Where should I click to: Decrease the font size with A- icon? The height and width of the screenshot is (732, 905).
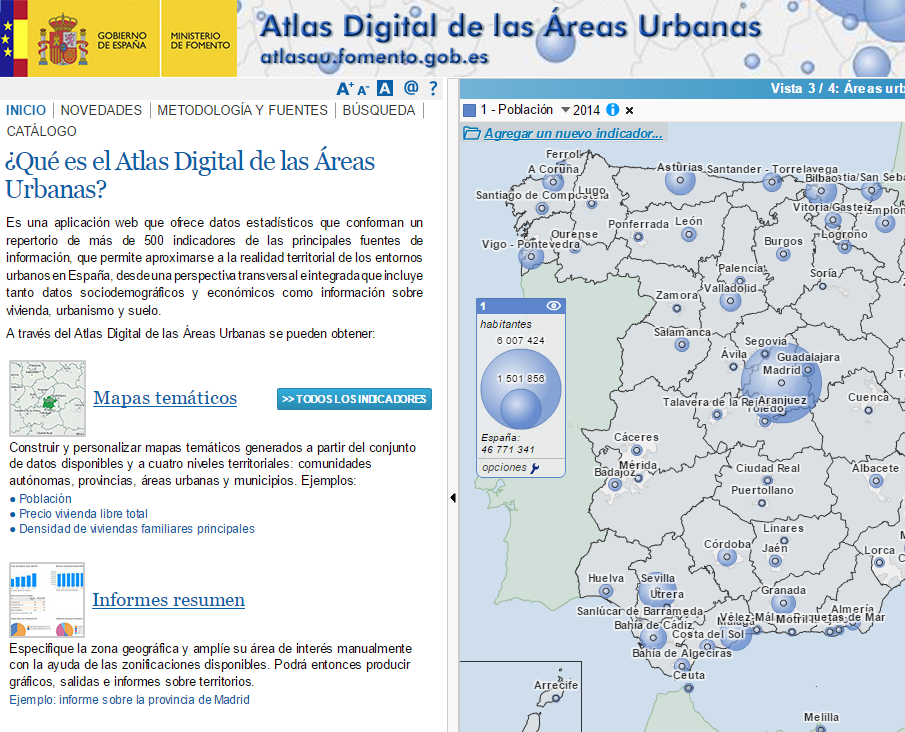click(363, 89)
